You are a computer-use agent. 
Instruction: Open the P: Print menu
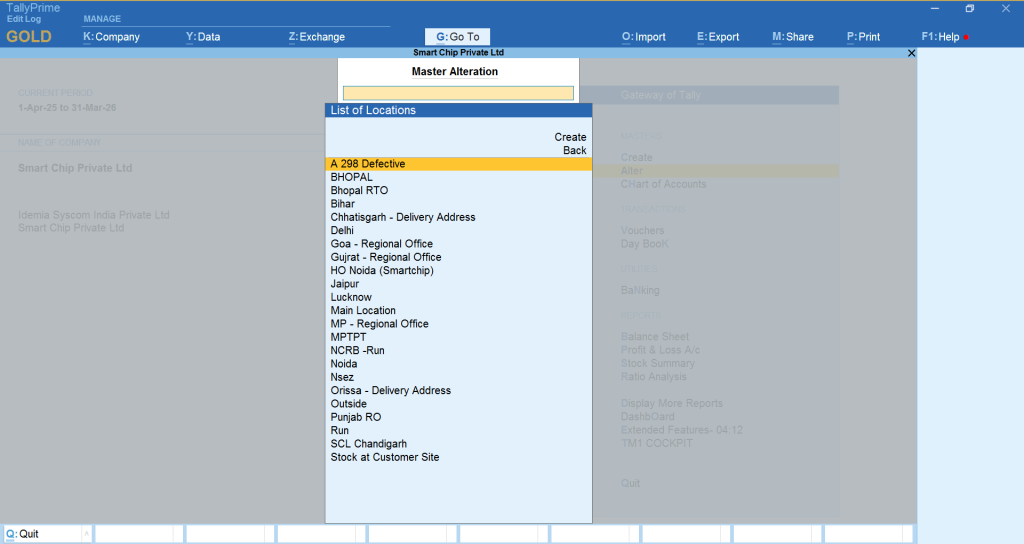click(863, 37)
